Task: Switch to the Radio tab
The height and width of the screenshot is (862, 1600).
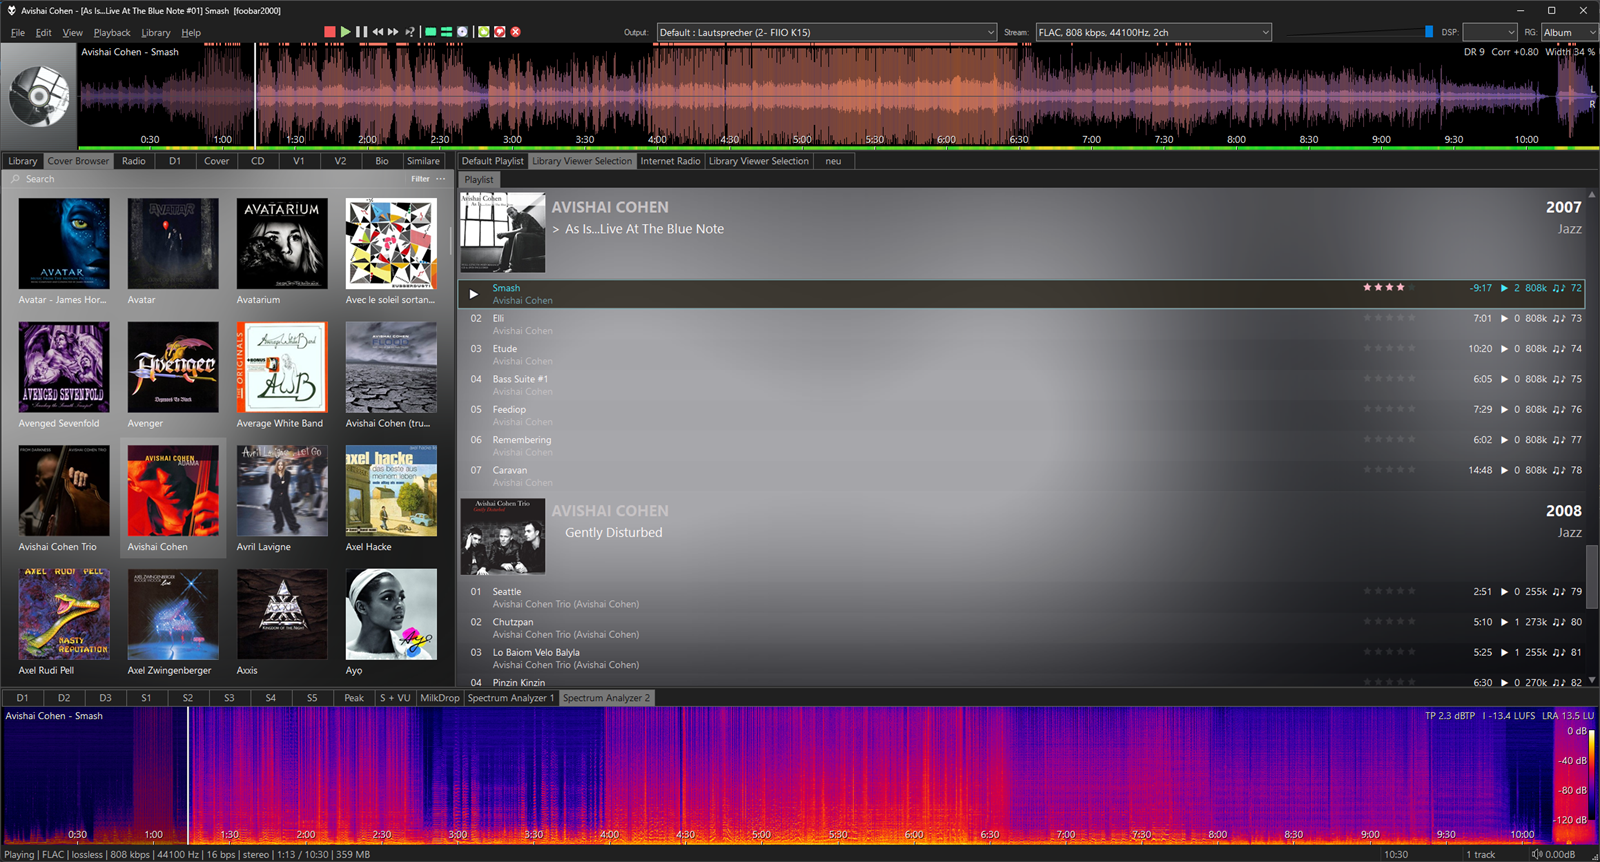Action: [134, 161]
